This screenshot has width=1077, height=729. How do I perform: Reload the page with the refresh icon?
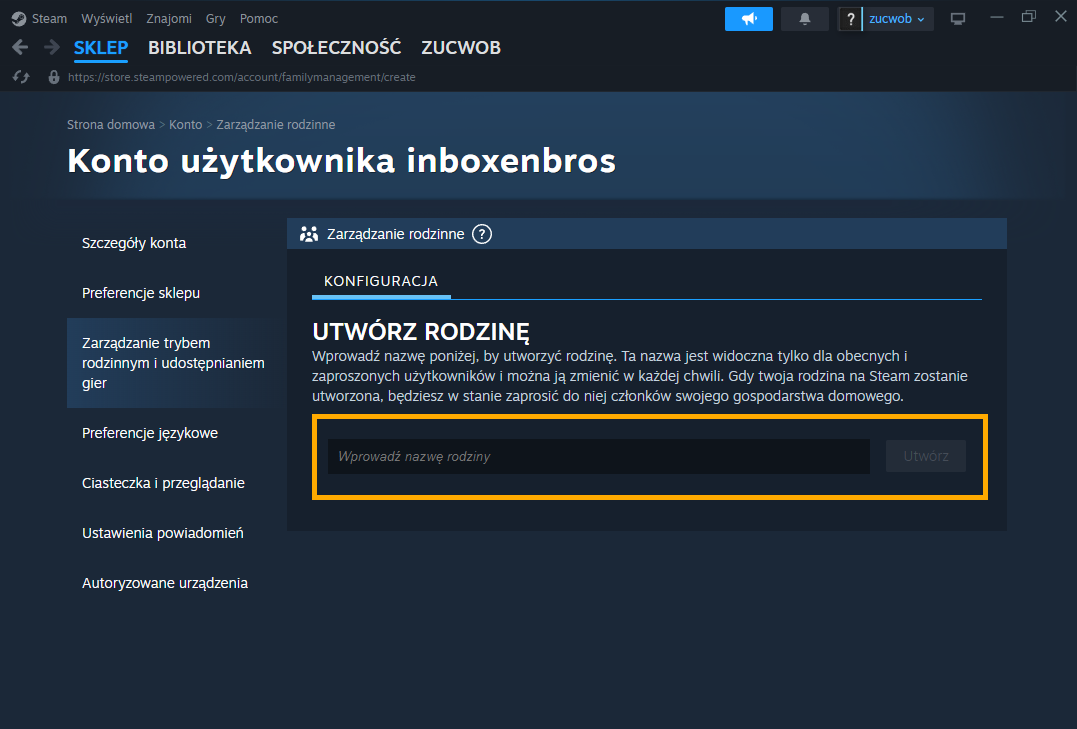click(x=21, y=77)
